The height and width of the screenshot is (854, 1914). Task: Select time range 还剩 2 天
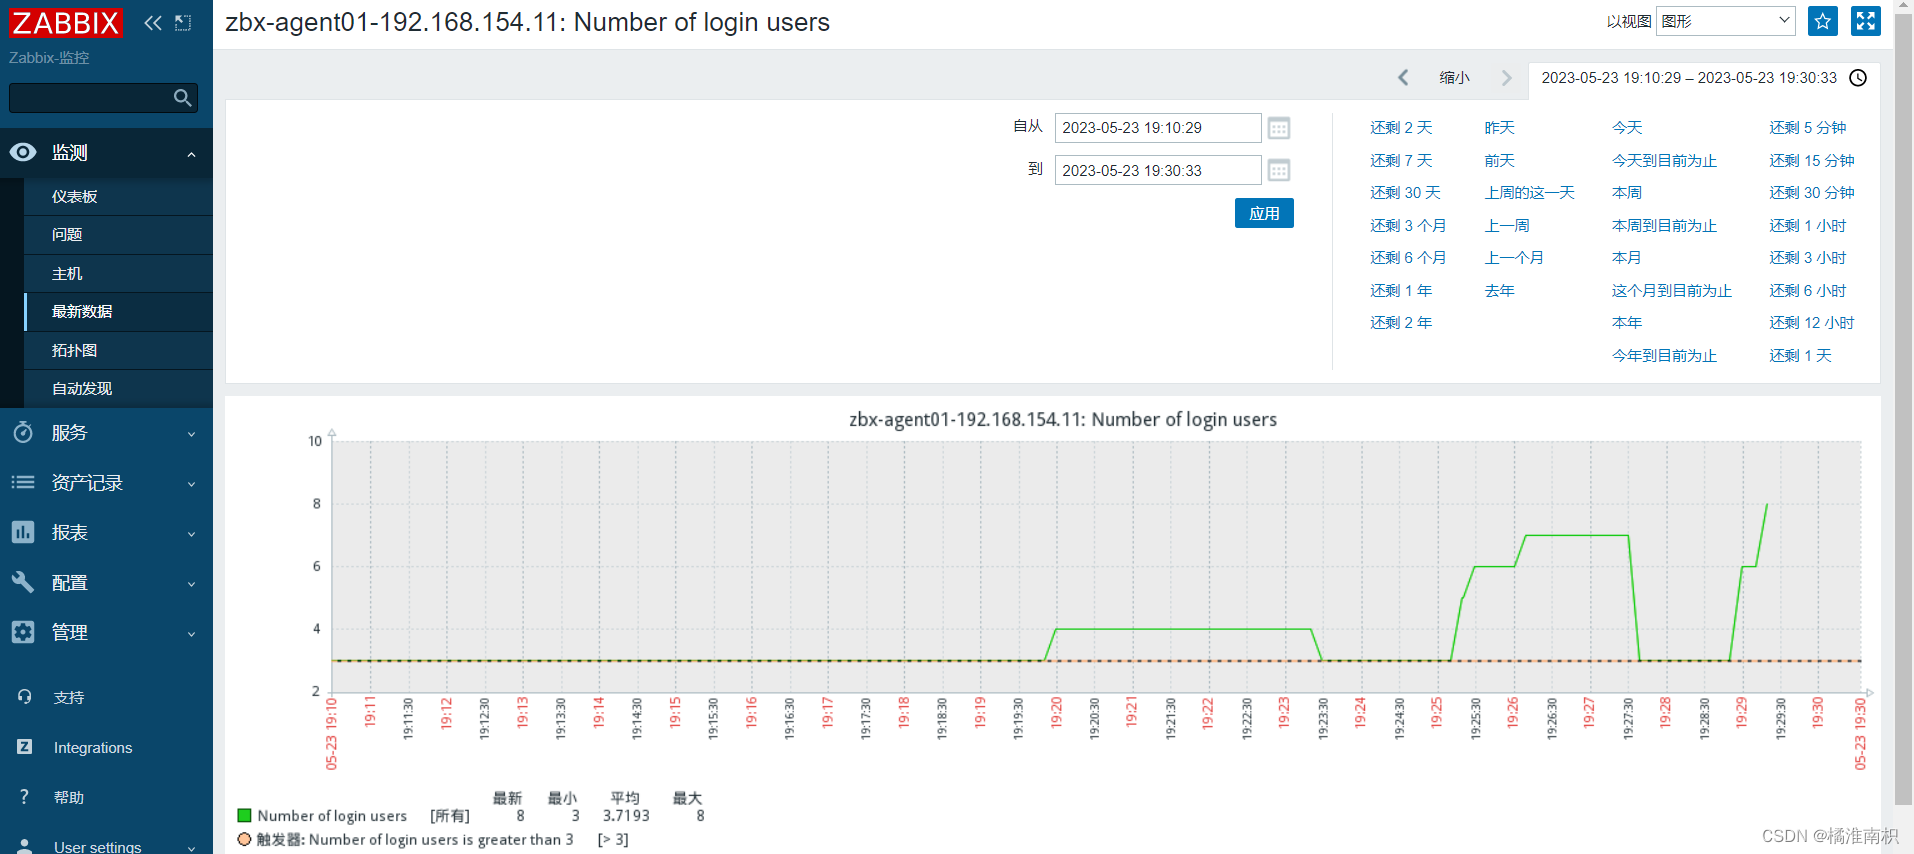(1401, 127)
